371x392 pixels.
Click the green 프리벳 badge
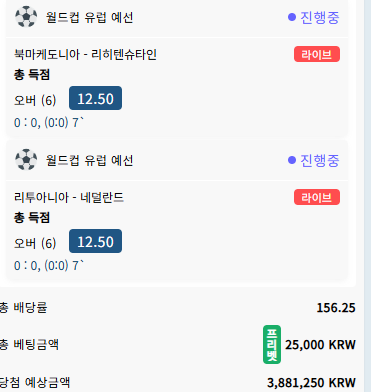tap(272, 344)
